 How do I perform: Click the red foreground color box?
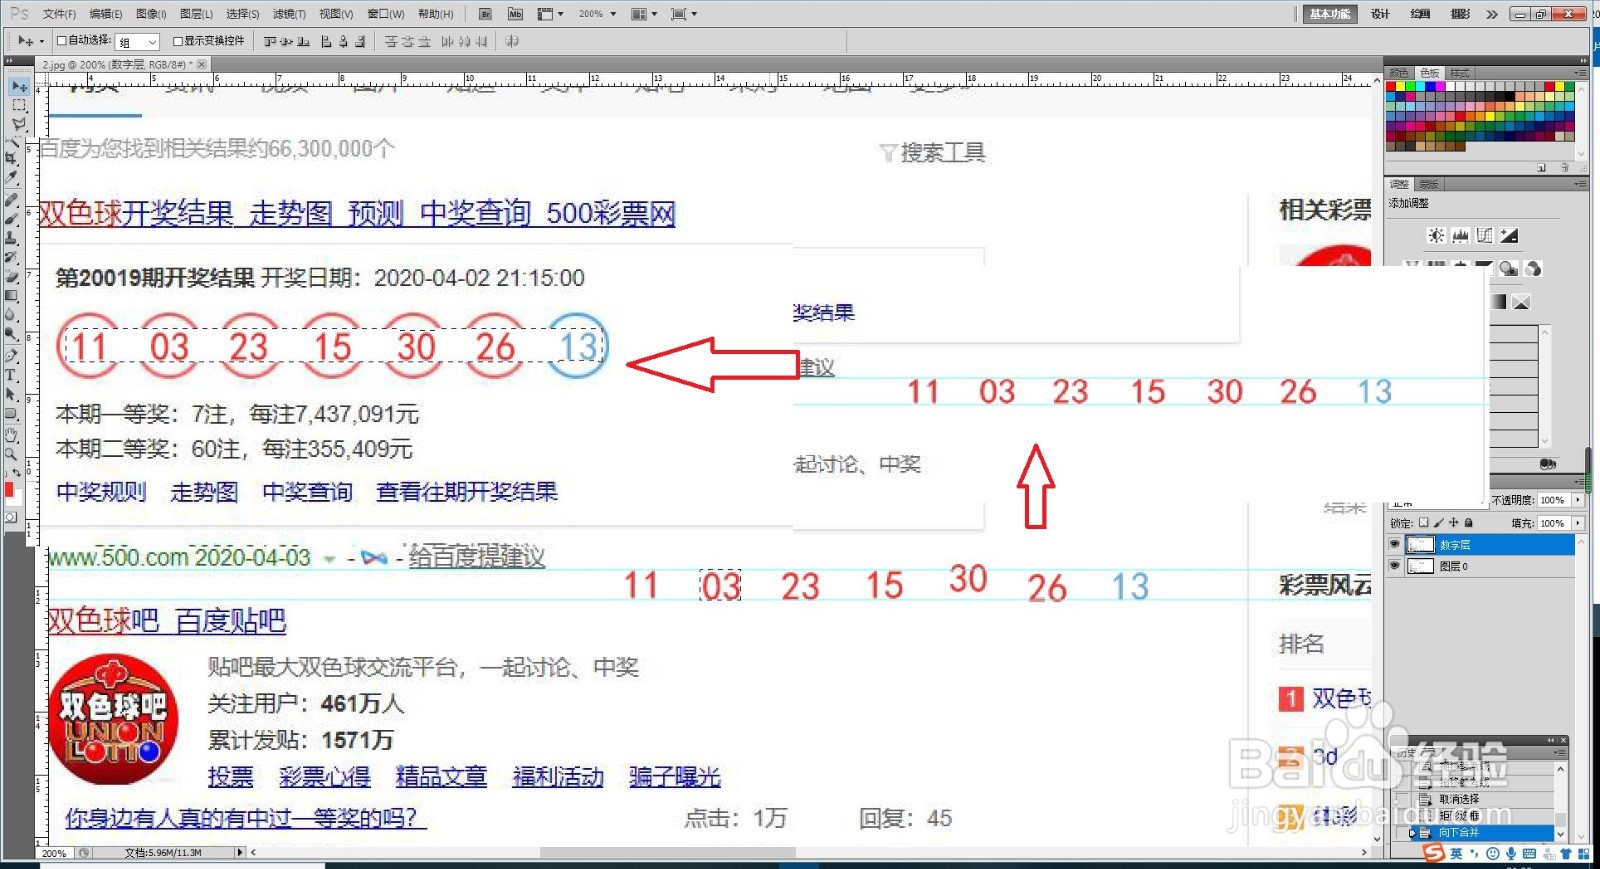(x=9, y=489)
